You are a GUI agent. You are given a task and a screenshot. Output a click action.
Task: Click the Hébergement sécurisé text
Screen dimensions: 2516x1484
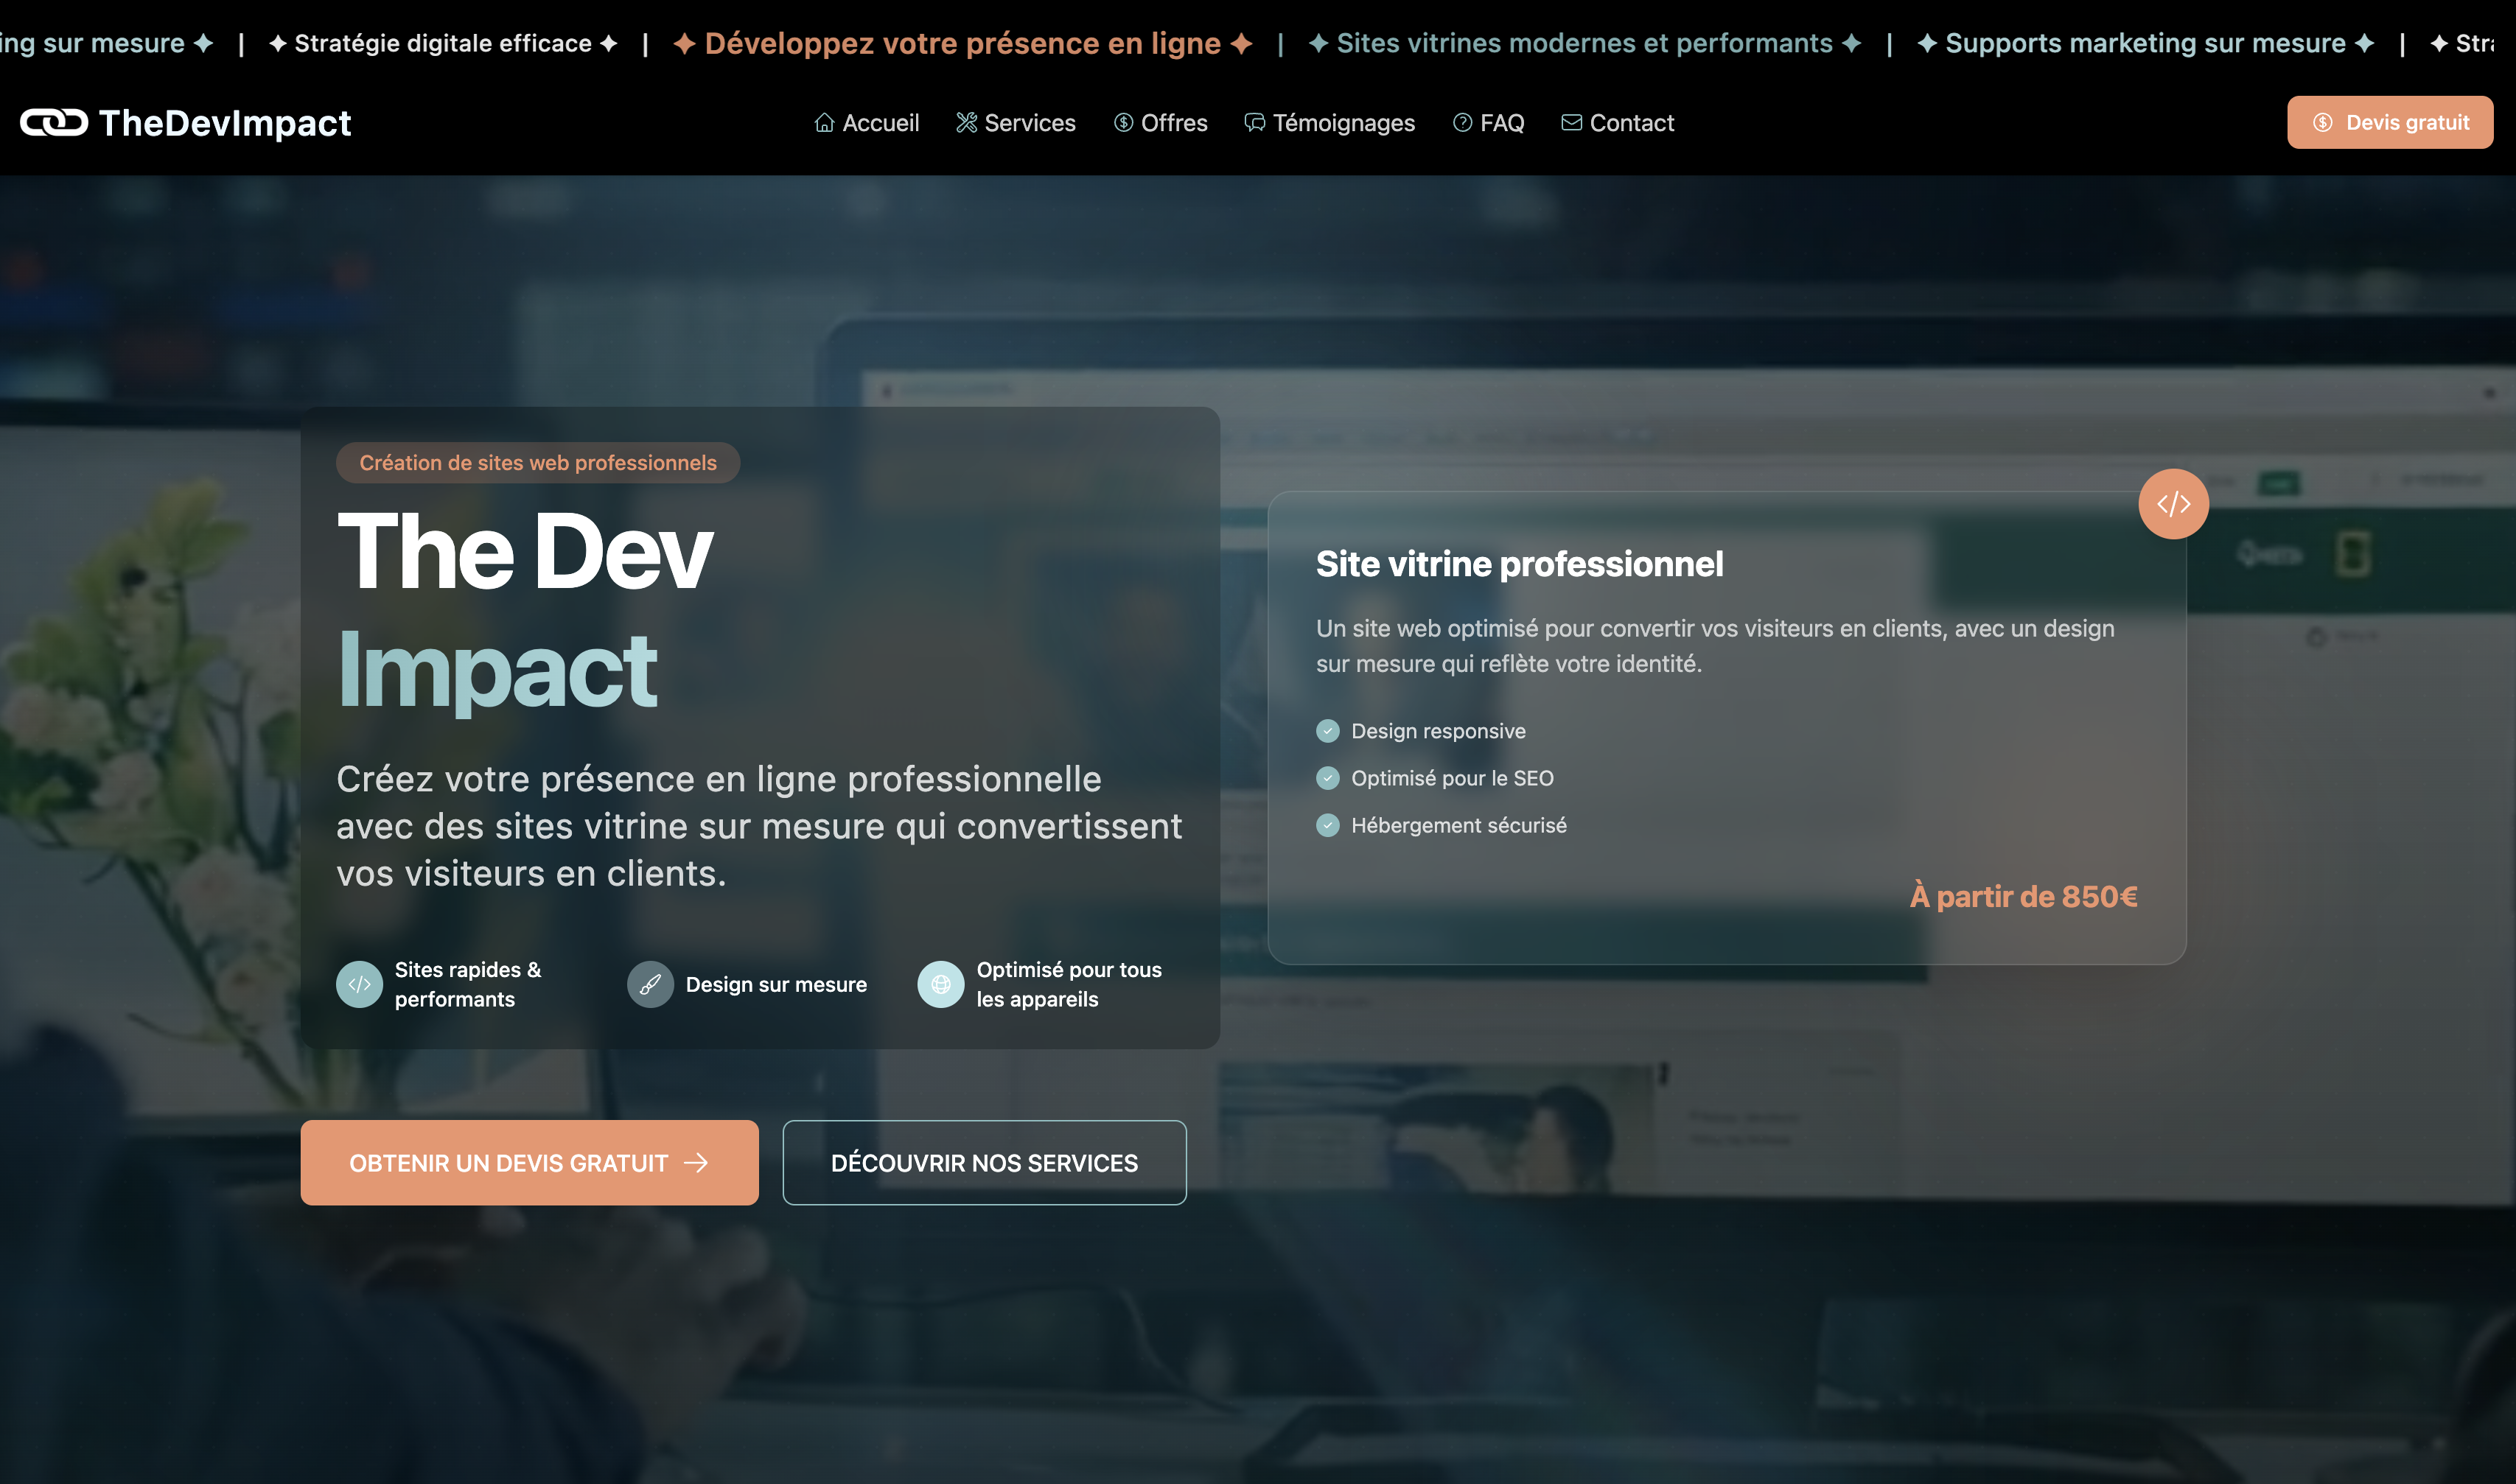(1459, 825)
